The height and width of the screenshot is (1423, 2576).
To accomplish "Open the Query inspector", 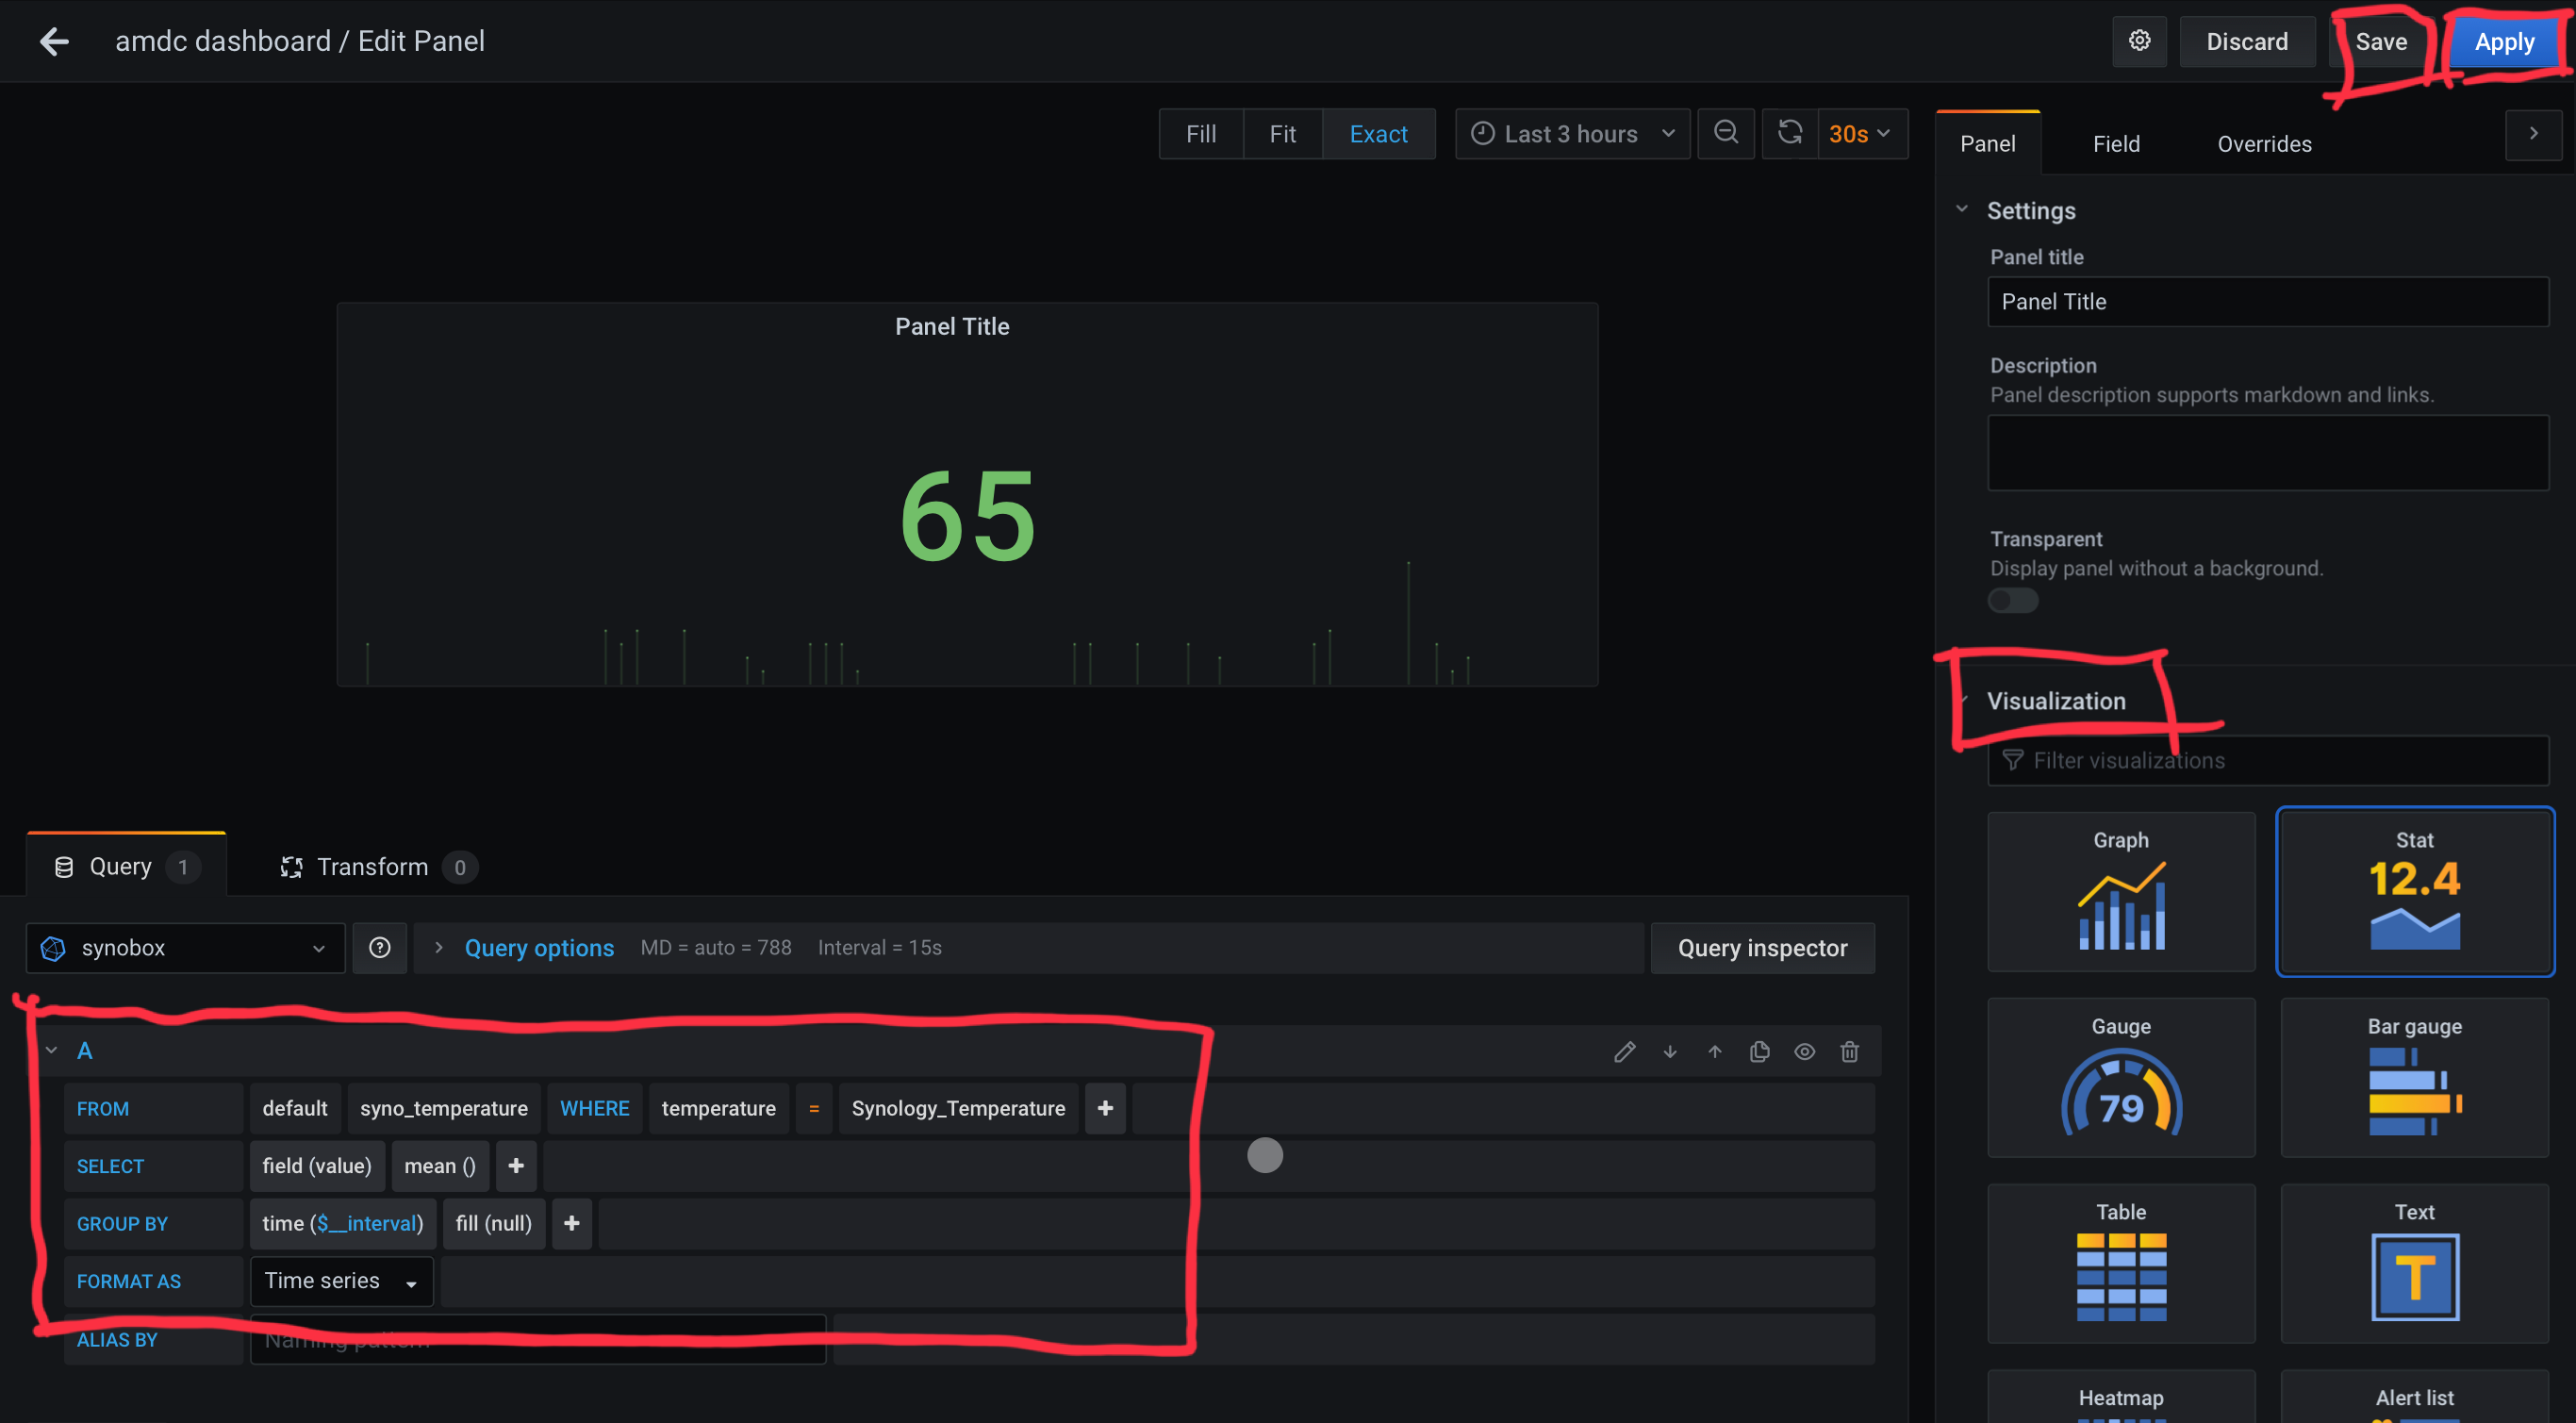I will [x=1762, y=947].
